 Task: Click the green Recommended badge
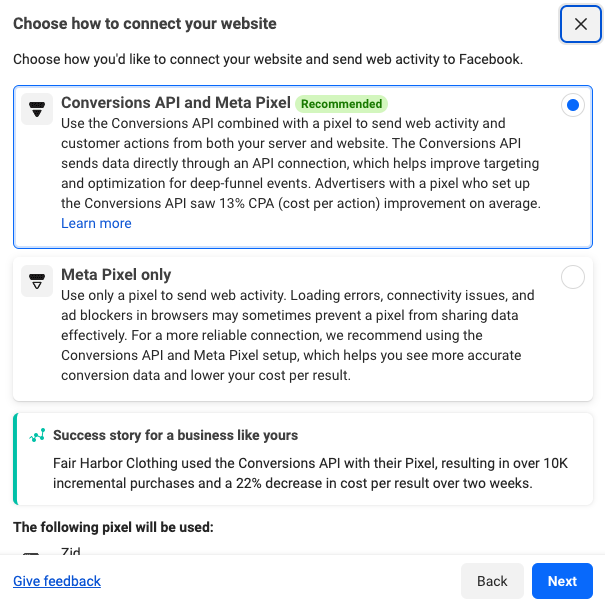click(341, 104)
